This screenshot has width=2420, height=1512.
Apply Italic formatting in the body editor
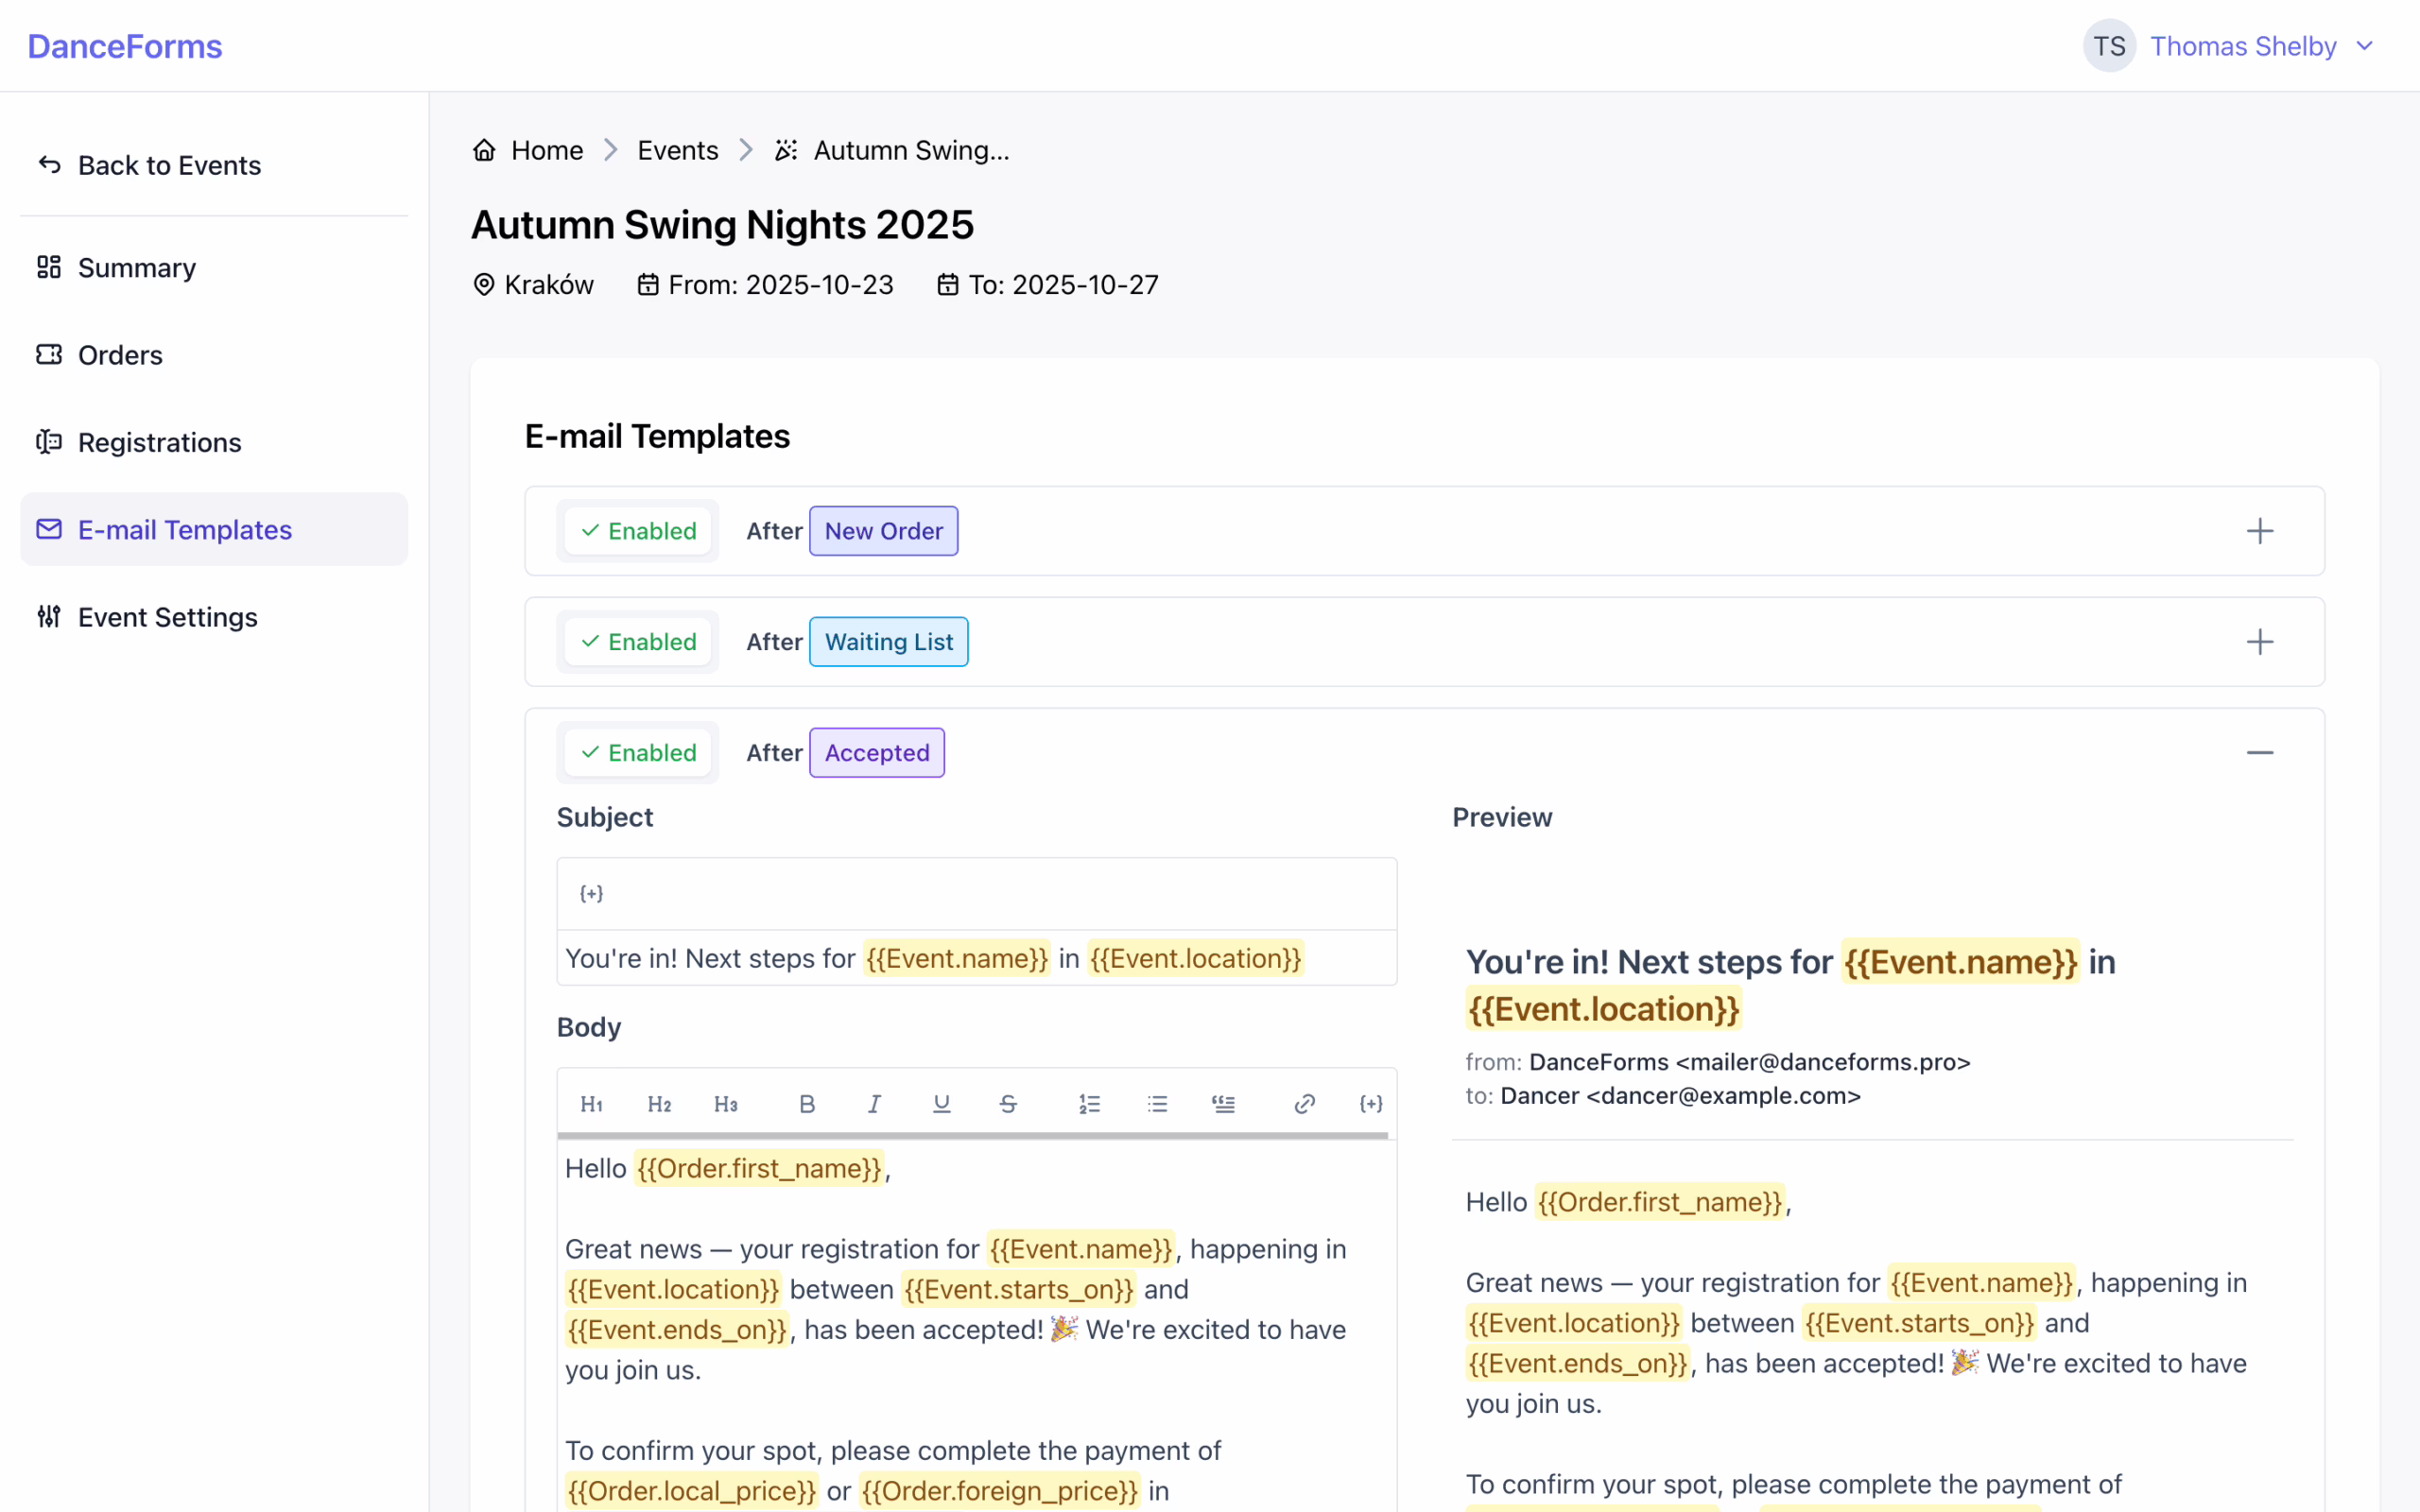pyautogui.click(x=874, y=1103)
